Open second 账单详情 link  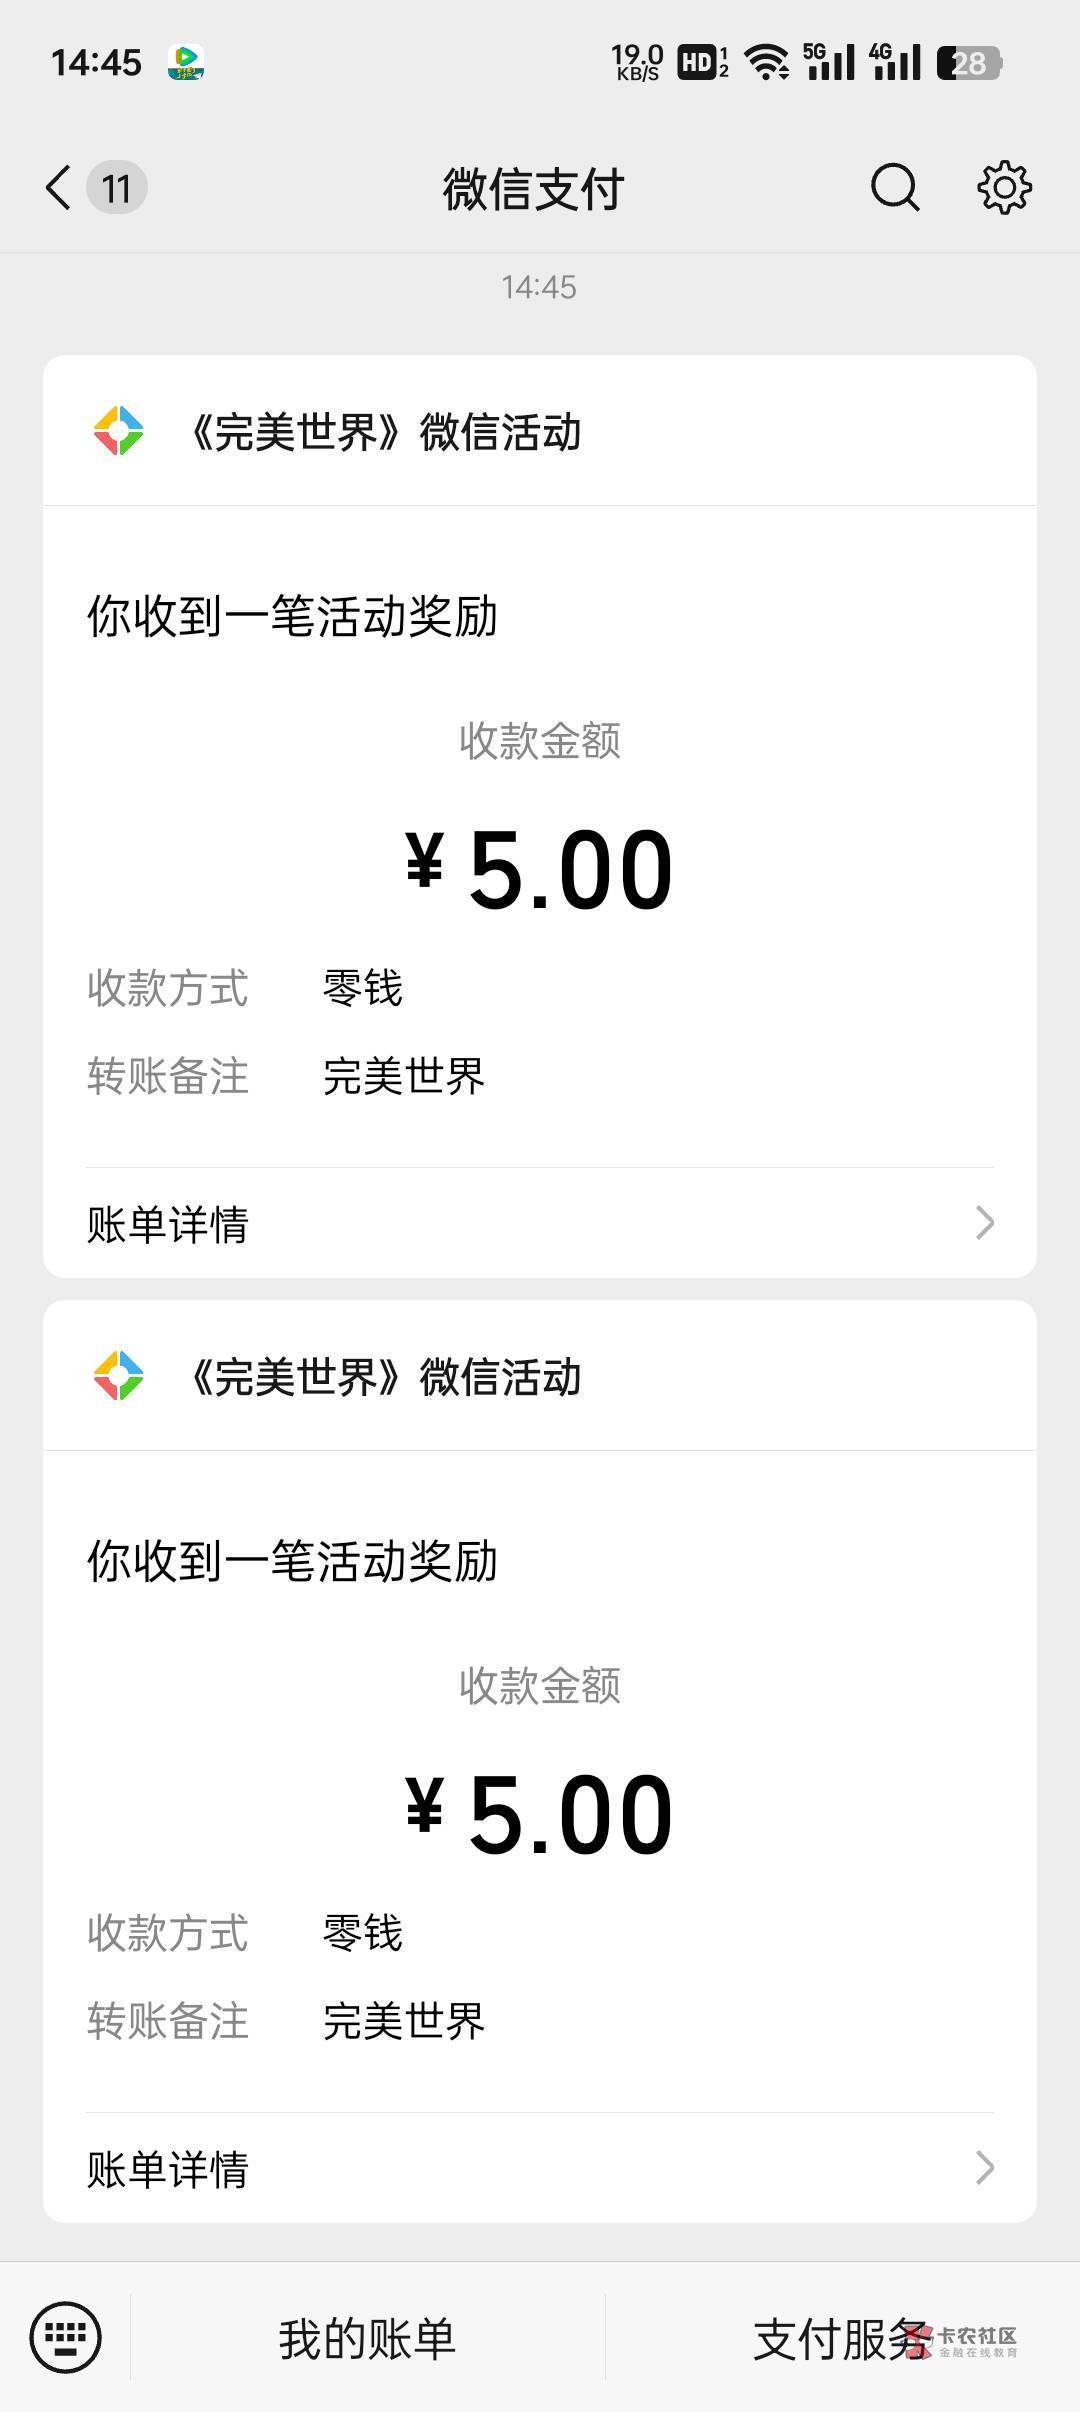point(168,2169)
